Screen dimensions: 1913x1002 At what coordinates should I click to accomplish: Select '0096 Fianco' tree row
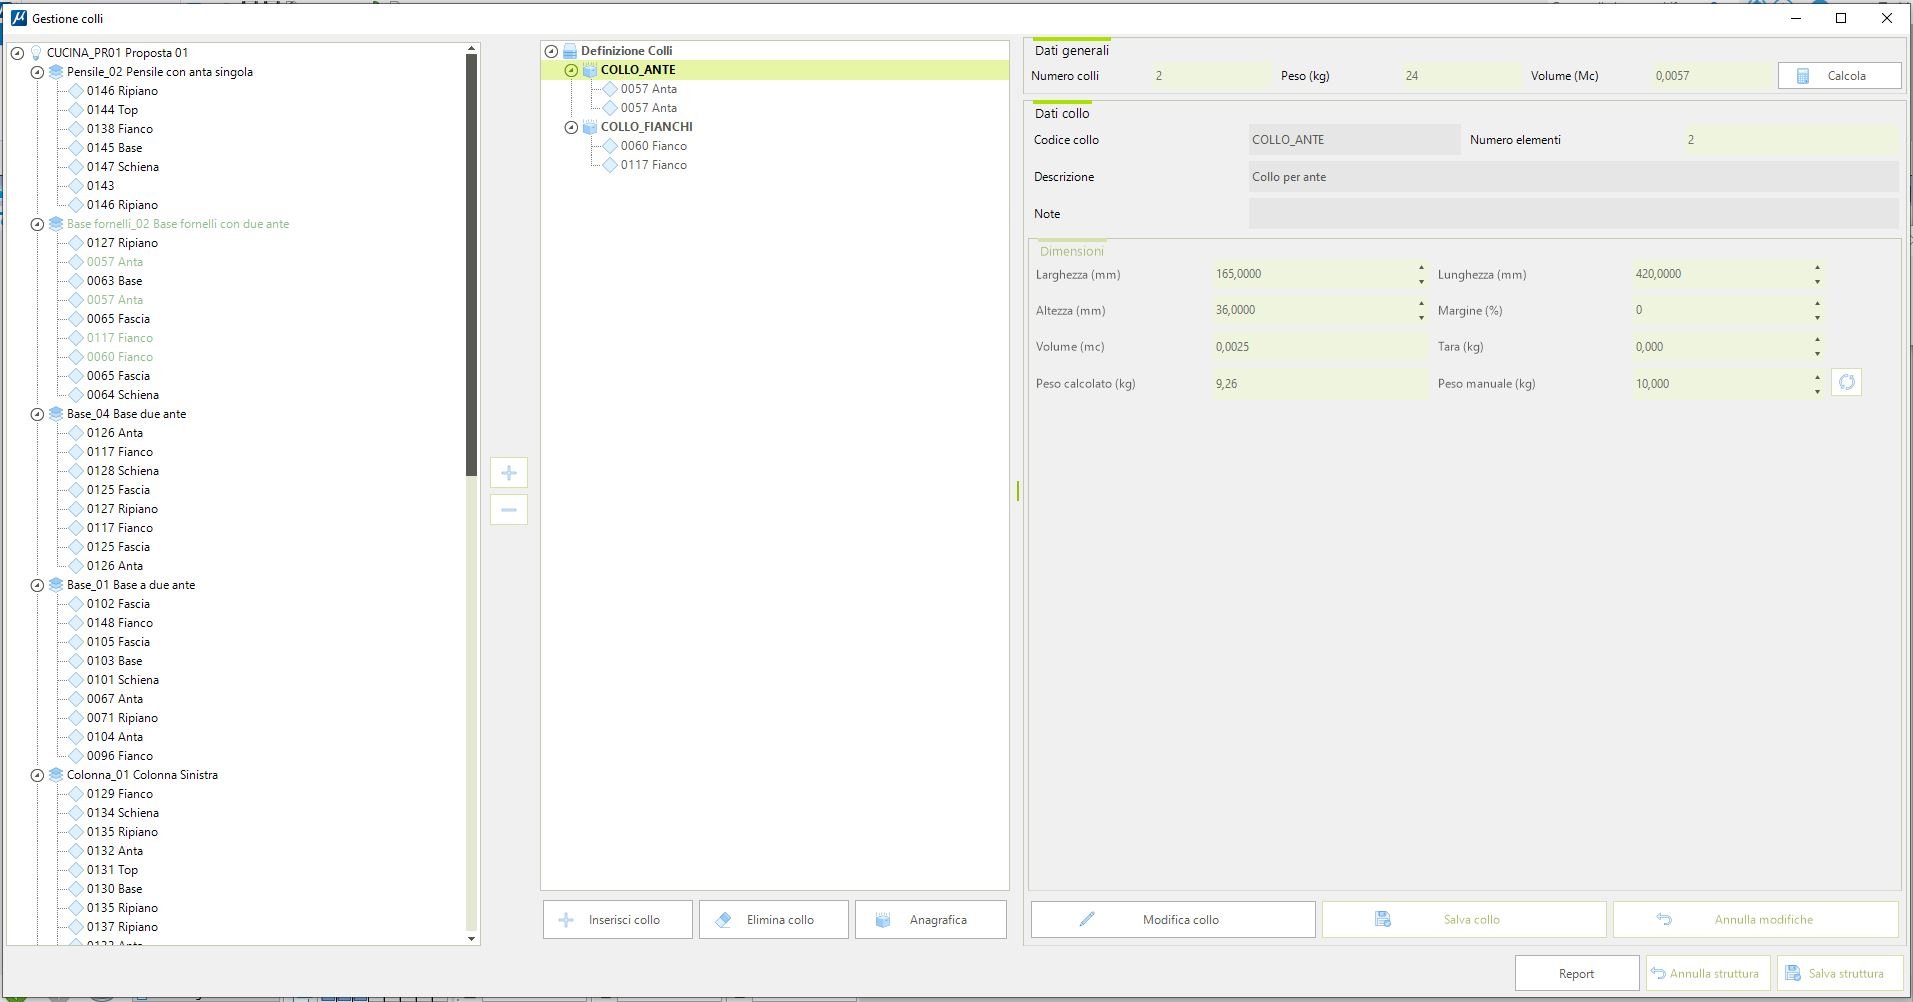(x=119, y=756)
